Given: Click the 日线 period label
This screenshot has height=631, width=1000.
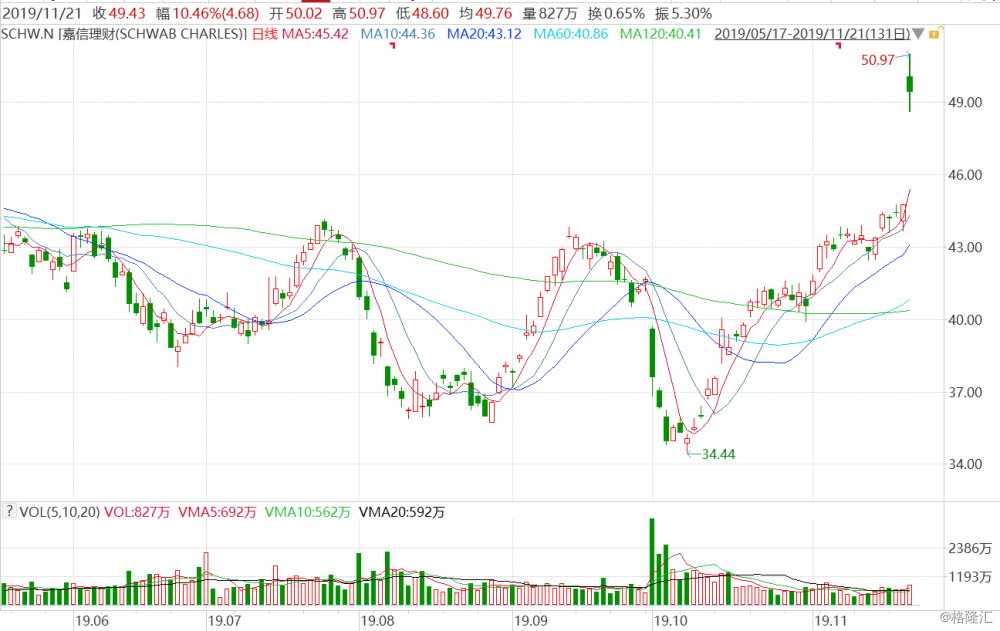Looking at the screenshot, I should (x=265, y=34).
